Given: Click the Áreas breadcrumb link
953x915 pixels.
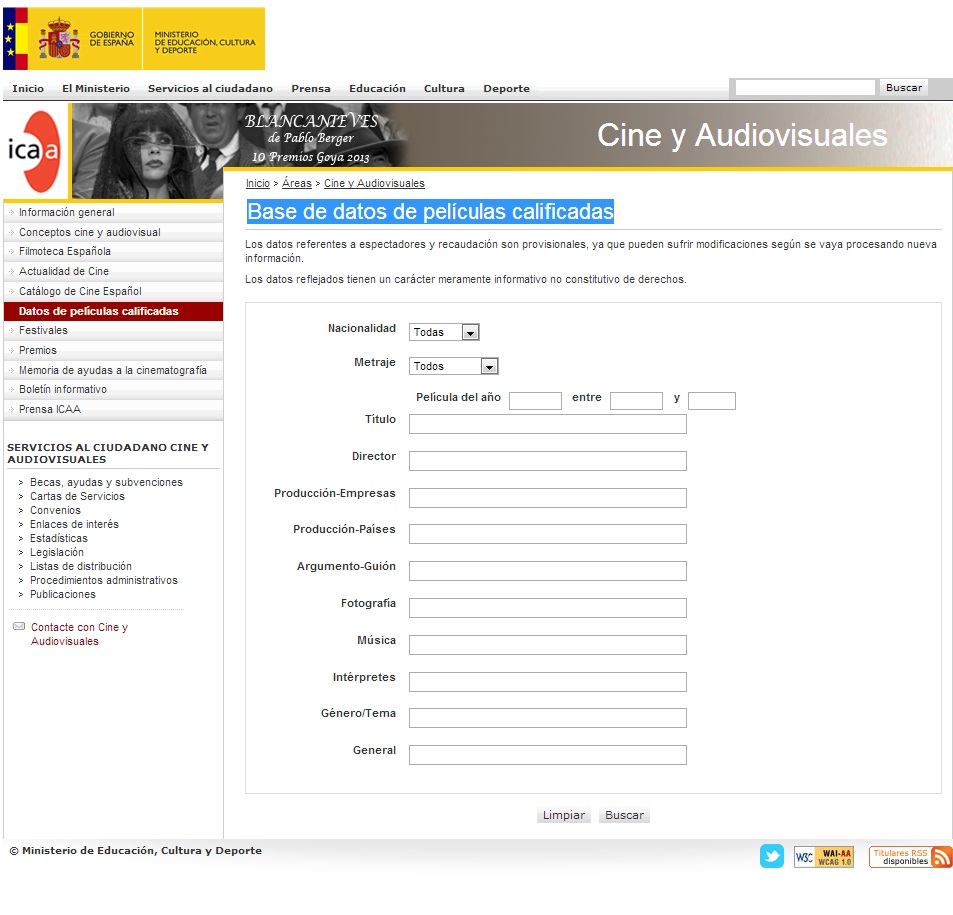Looking at the screenshot, I should (297, 184).
